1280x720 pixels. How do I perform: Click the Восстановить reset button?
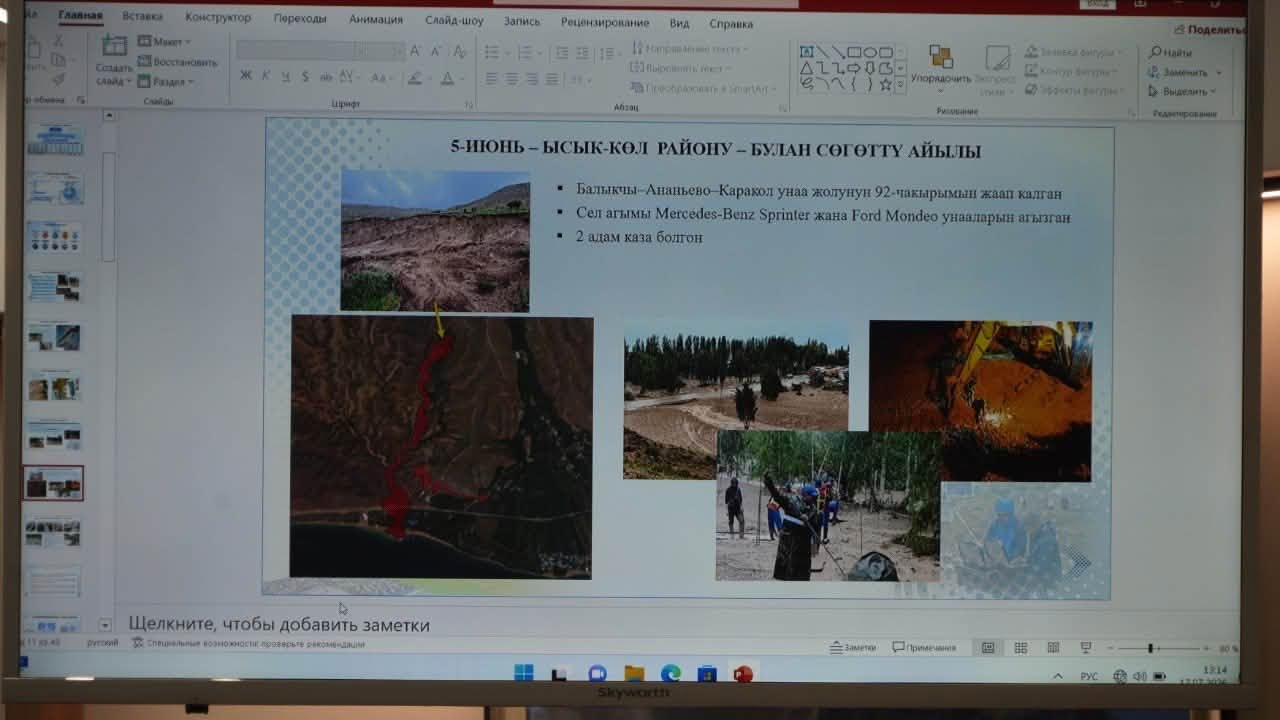[178, 62]
